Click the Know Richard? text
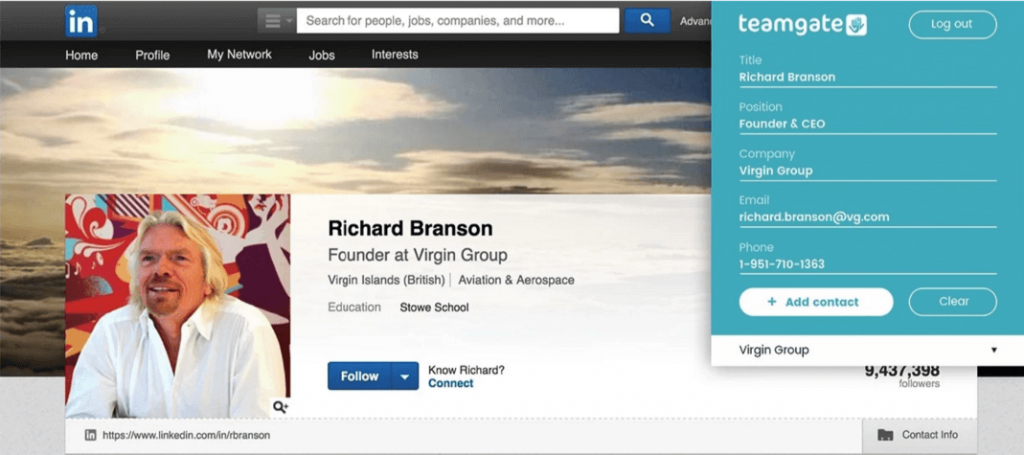Screen dimensions: 1024x455 (466, 370)
